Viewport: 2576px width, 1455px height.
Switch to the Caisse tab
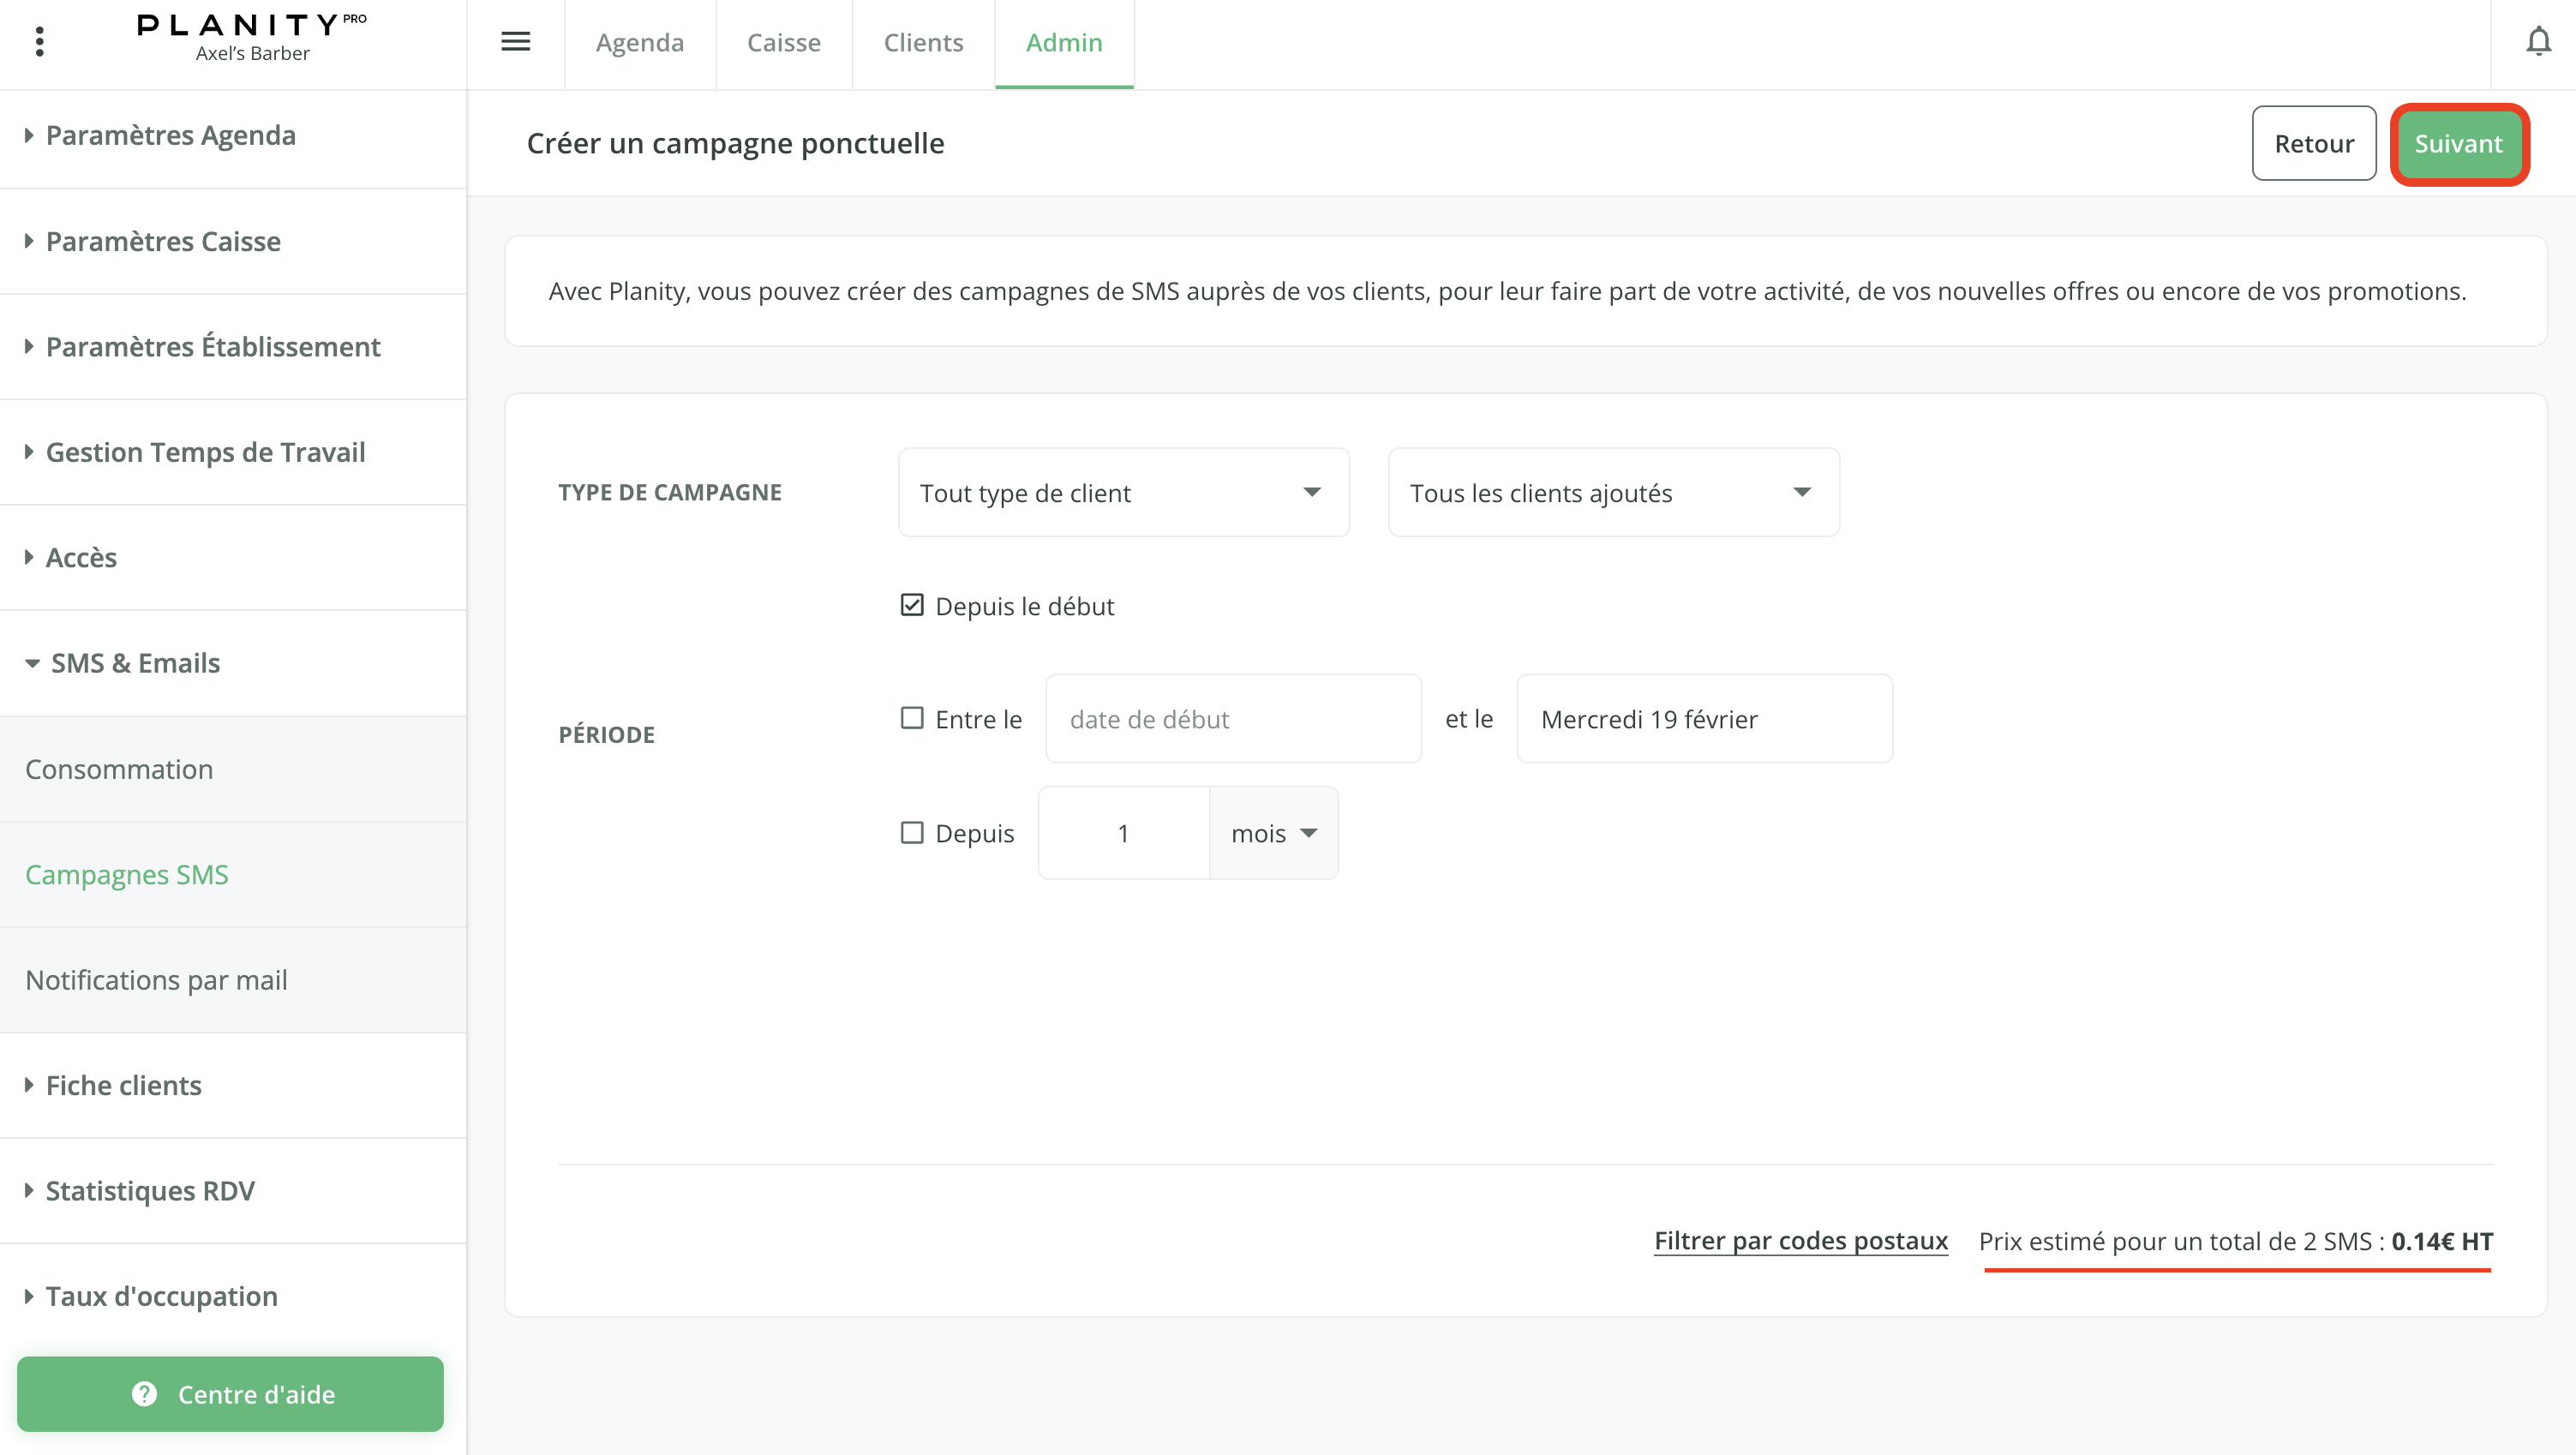[x=783, y=42]
